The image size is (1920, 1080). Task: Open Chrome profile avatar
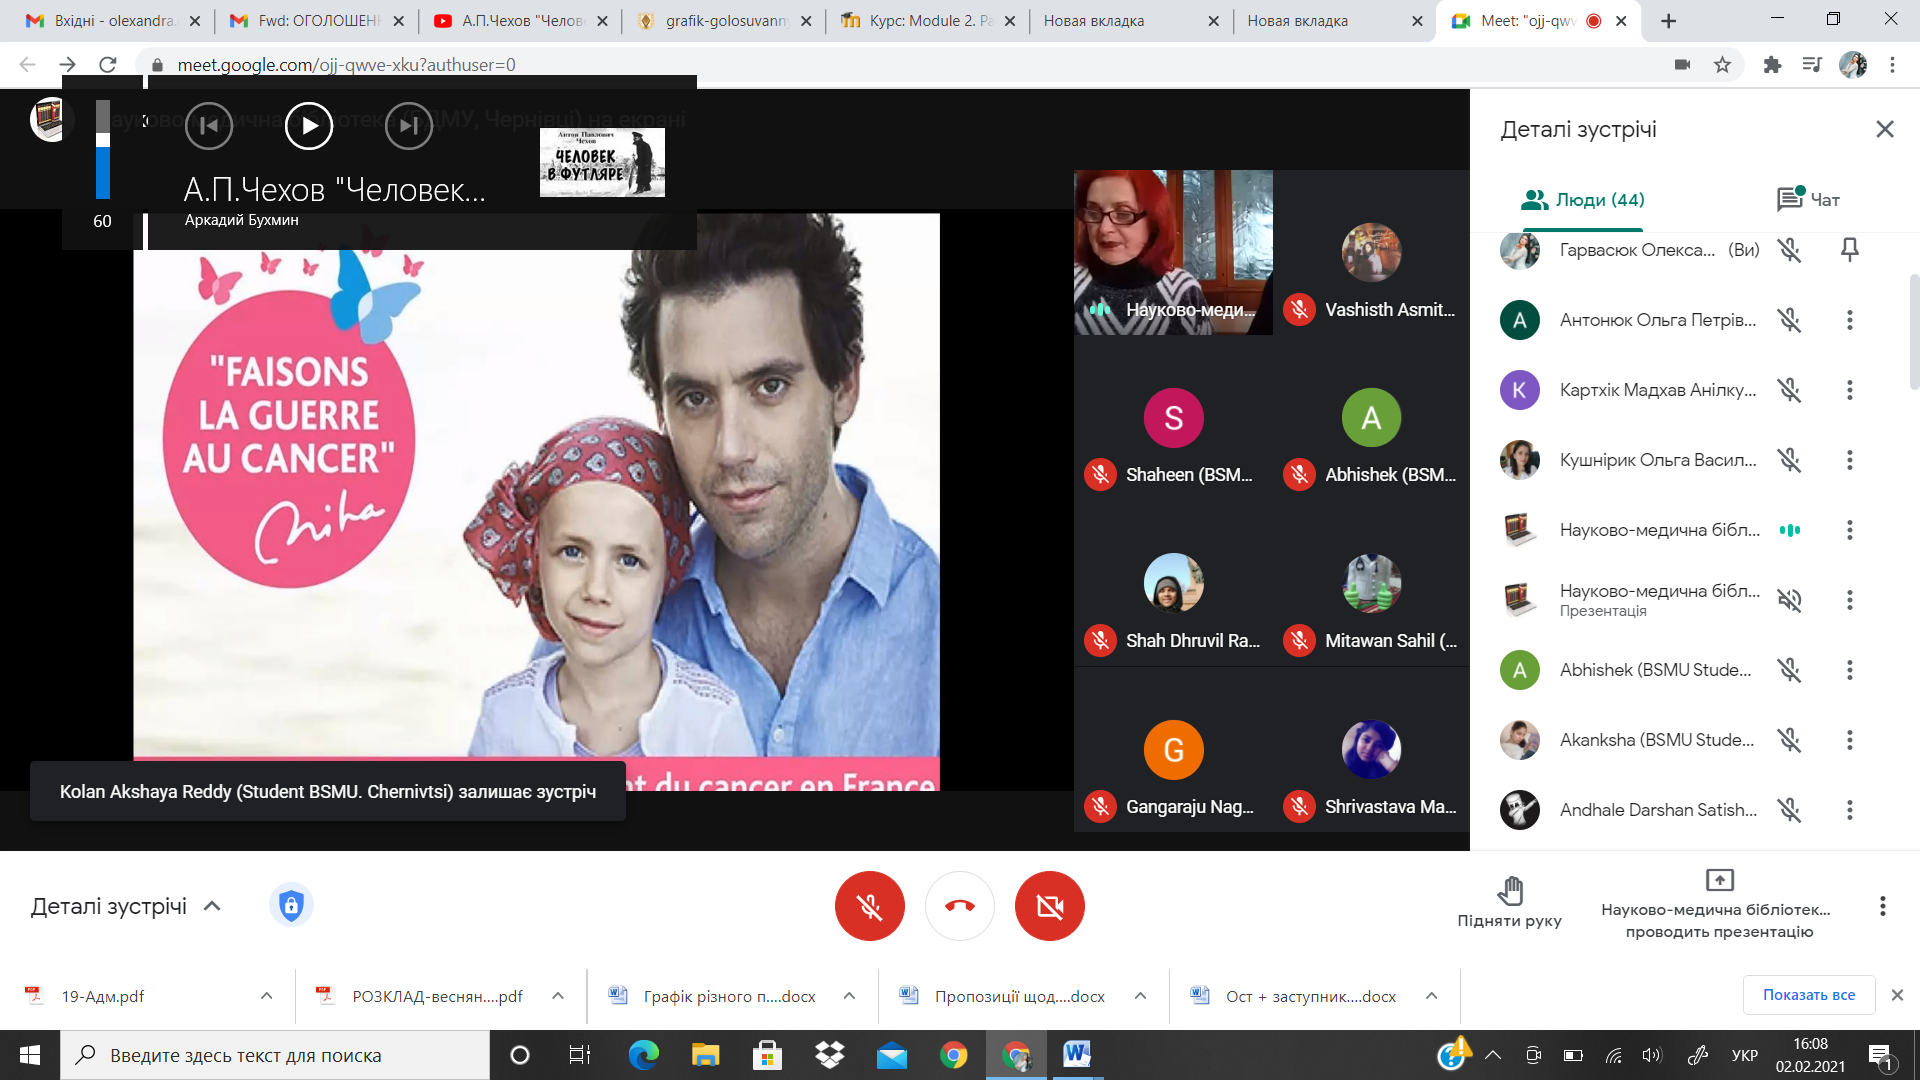tap(1853, 65)
